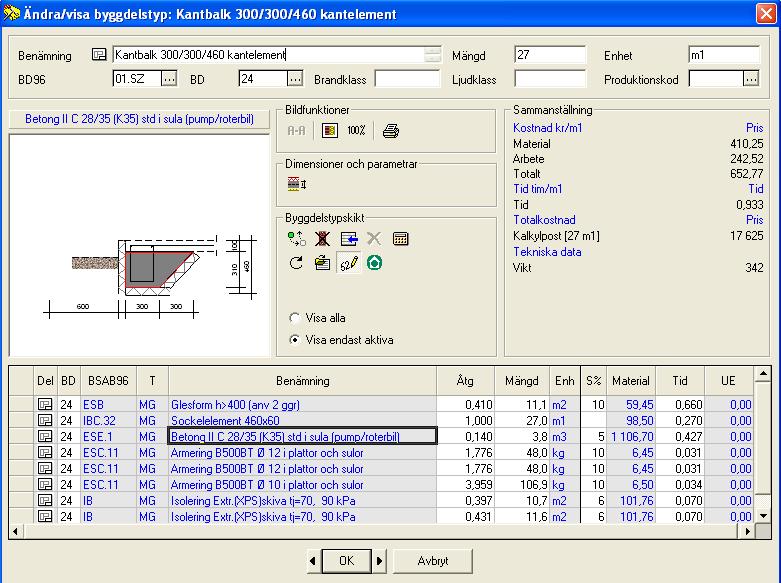The height and width of the screenshot is (583, 781).
Task: Click the green dot move-layer icon
Action: 297,239
